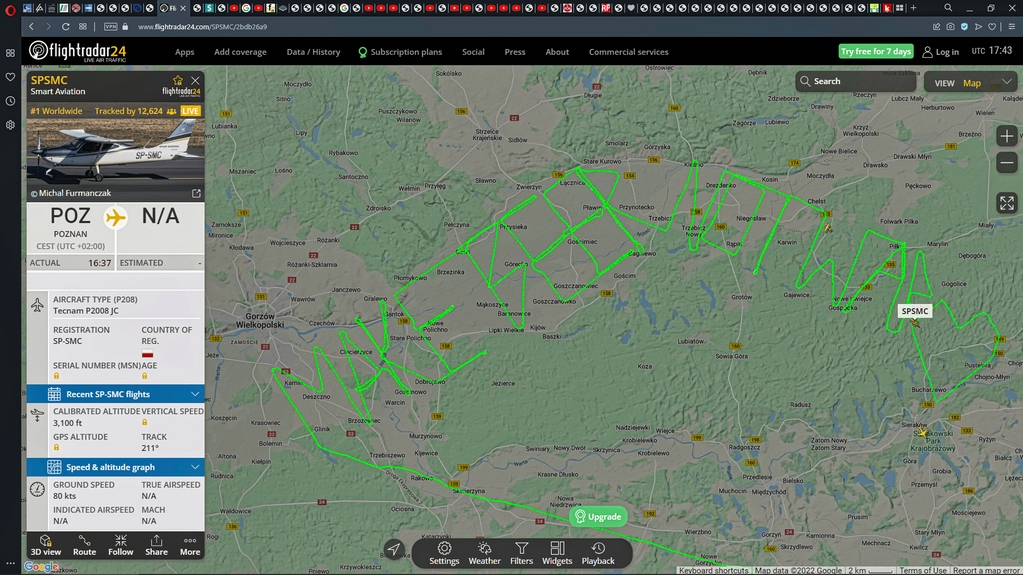Expand Speed & altitude graph section
Image resolution: width=1023 pixels, height=575 pixels.
pos(115,467)
